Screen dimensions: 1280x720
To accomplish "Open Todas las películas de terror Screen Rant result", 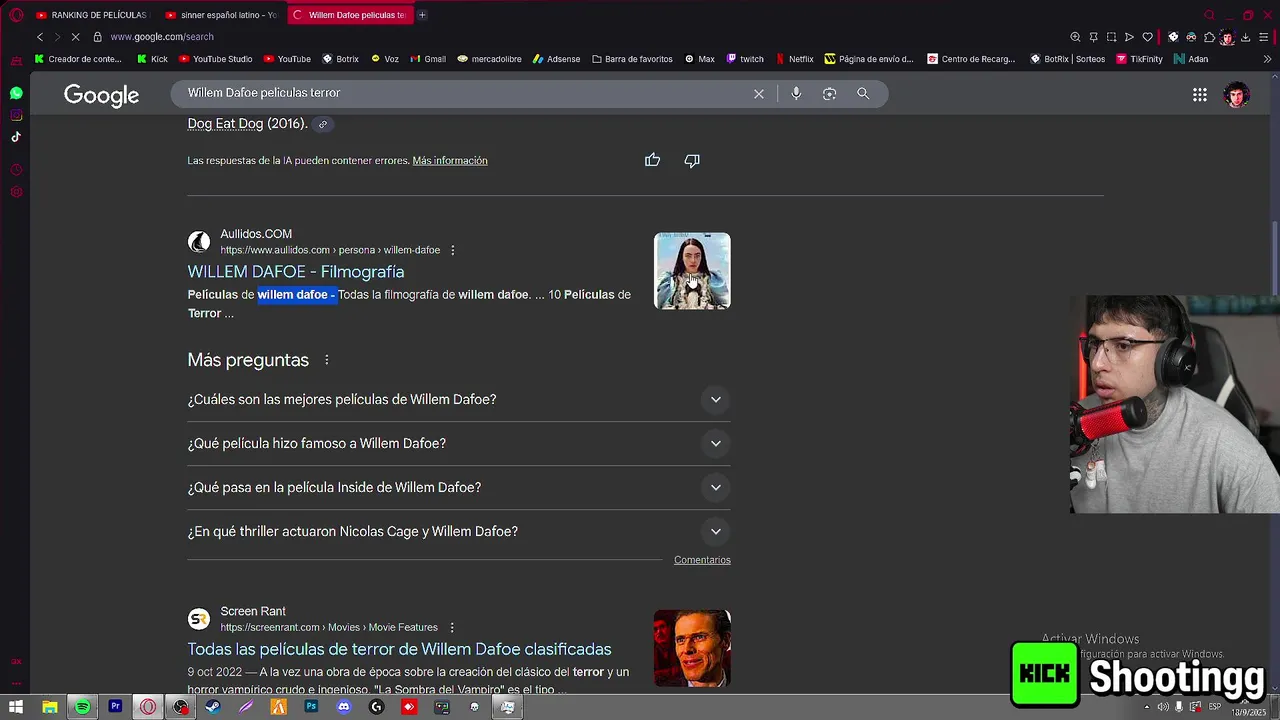I will tap(400, 649).
